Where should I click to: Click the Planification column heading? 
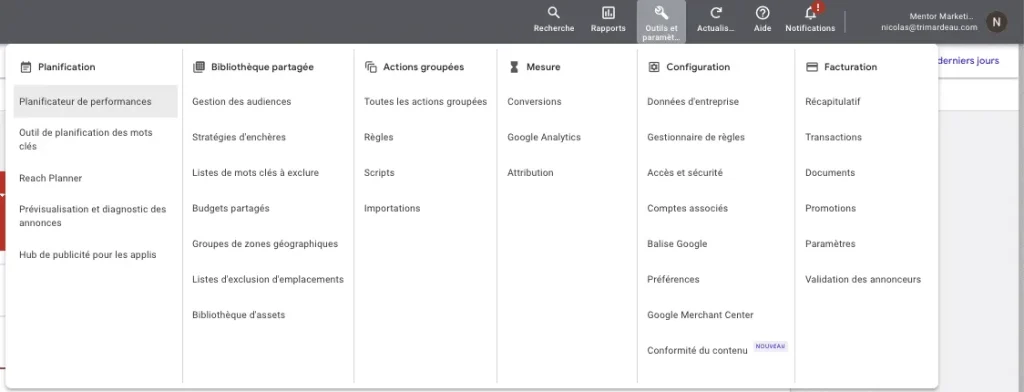click(67, 67)
